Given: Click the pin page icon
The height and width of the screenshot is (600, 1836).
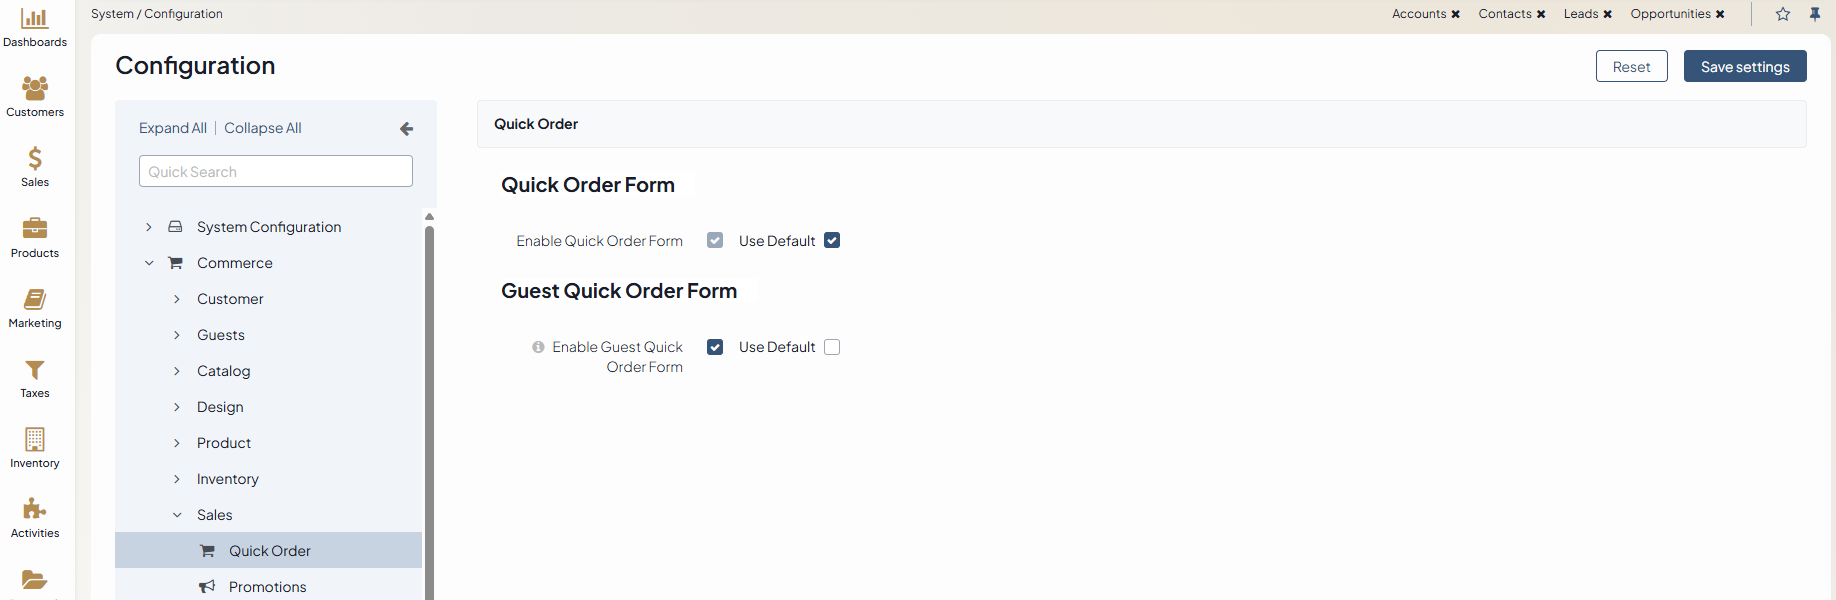Looking at the screenshot, I should (1815, 14).
